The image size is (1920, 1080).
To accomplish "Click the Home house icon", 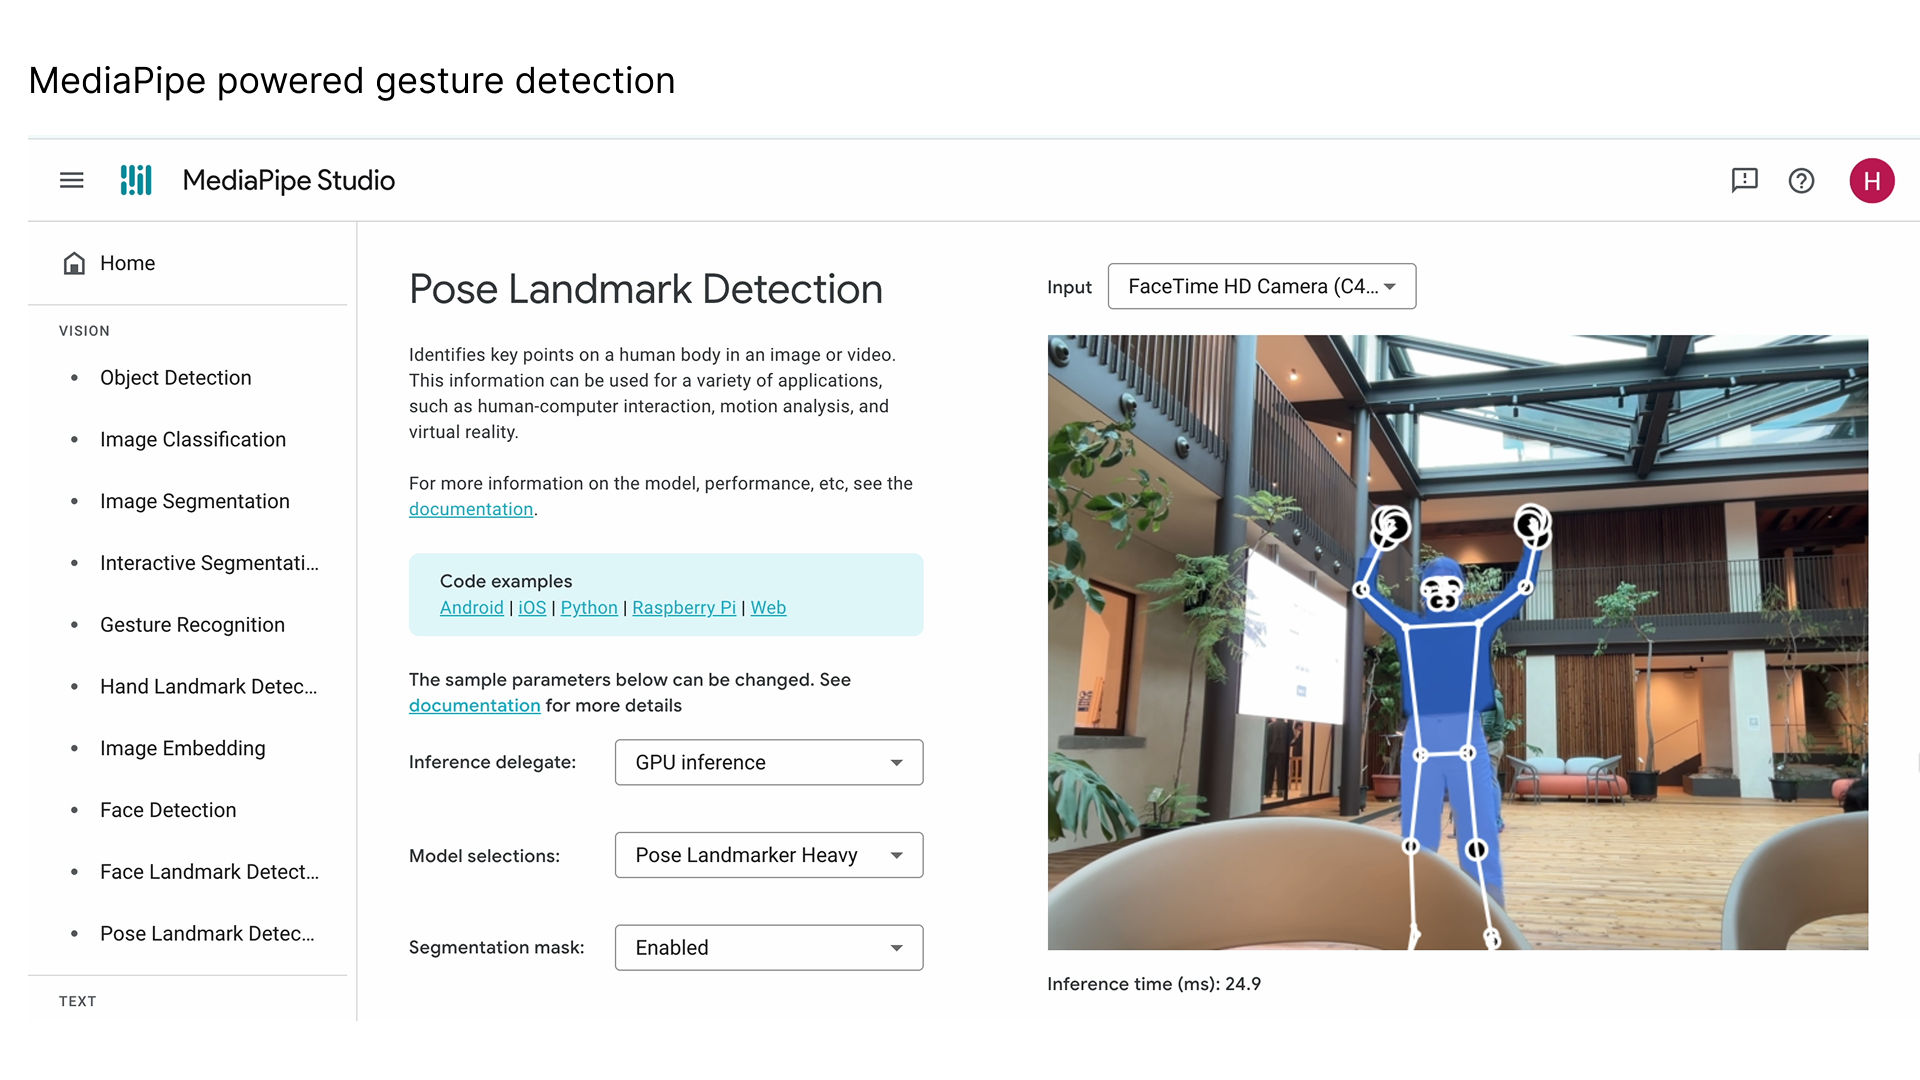I will pyautogui.click(x=74, y=263).
